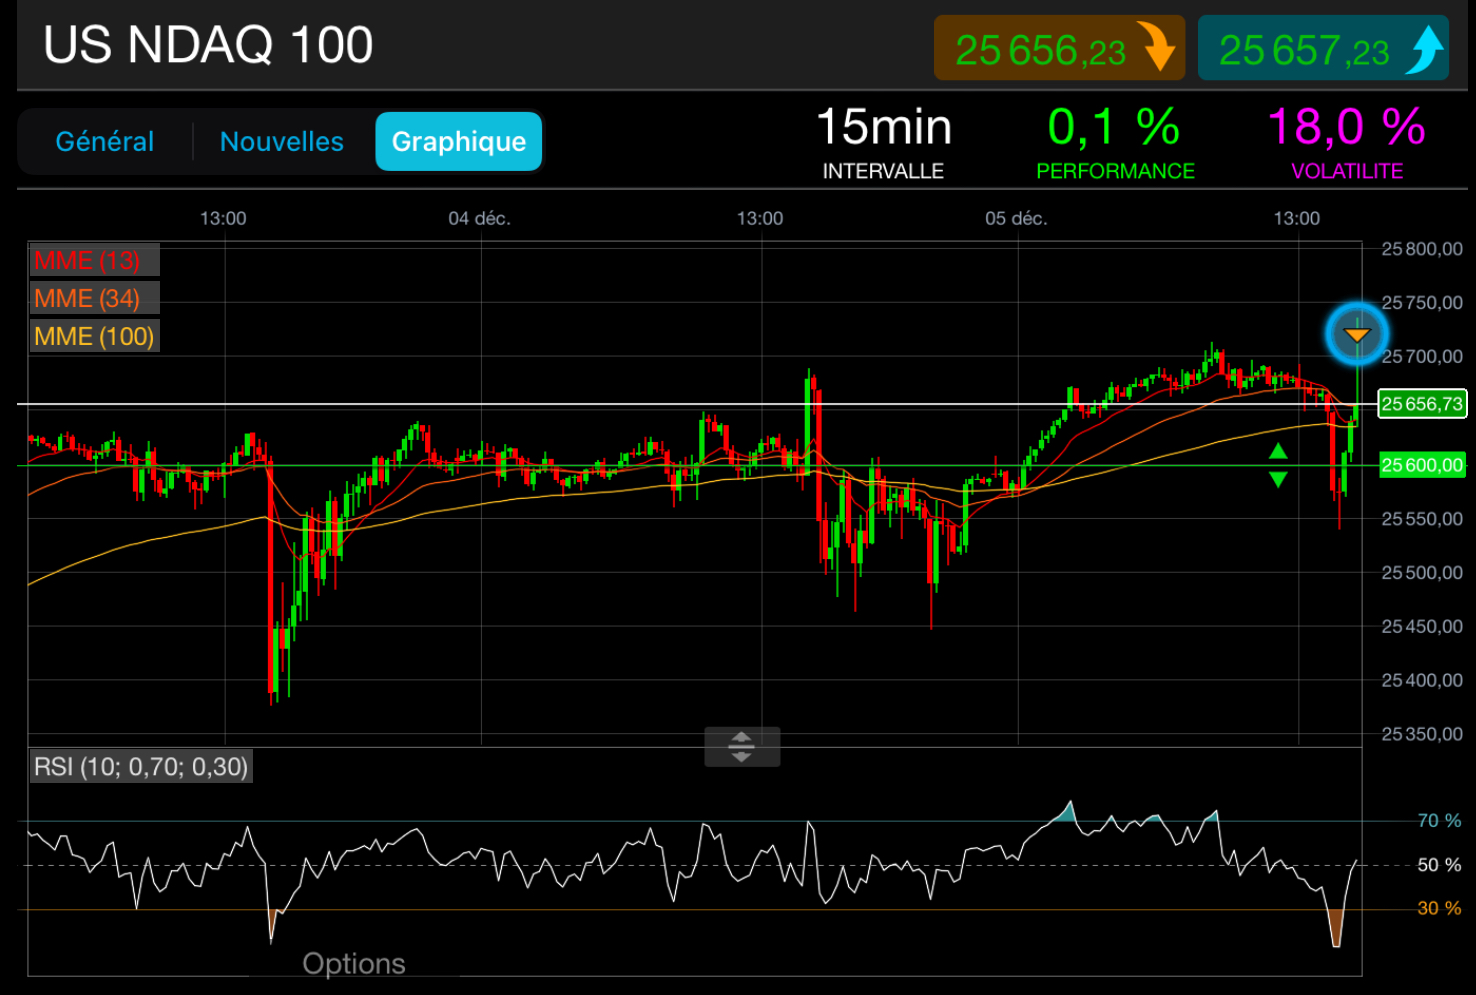The width and height of the screenshot is (1476, 995).
Task: Toggle the MME (34) indicator label
Action: 94,298
